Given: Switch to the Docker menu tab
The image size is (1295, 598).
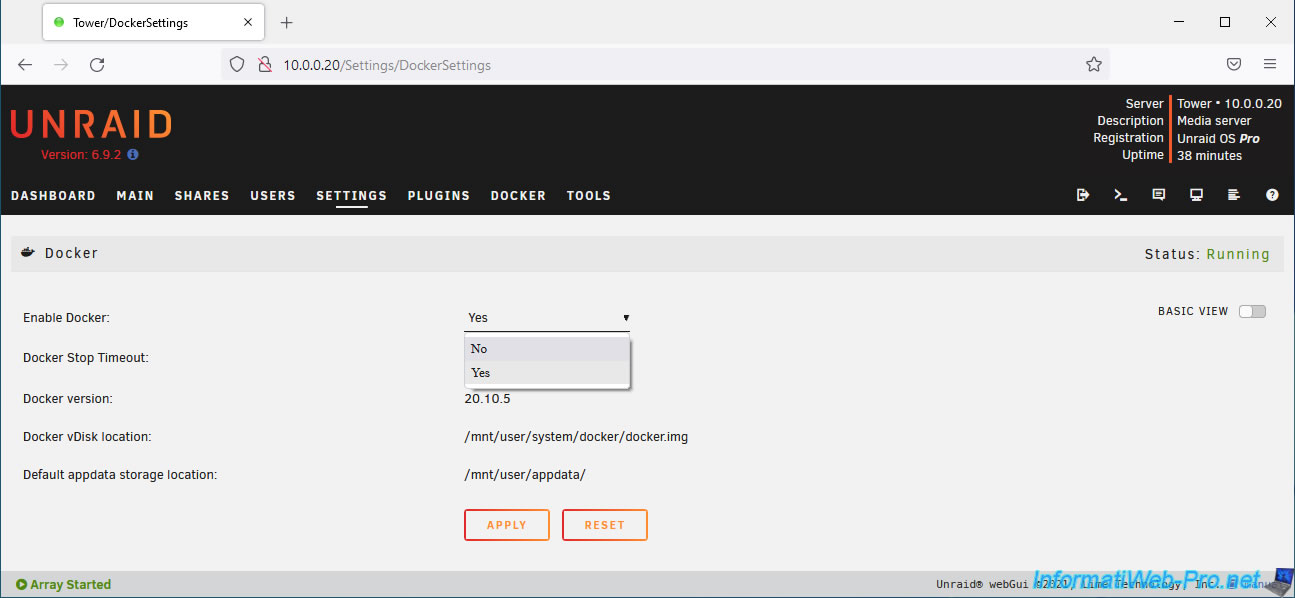Looking at the screenshot, I should click(518, 196).
